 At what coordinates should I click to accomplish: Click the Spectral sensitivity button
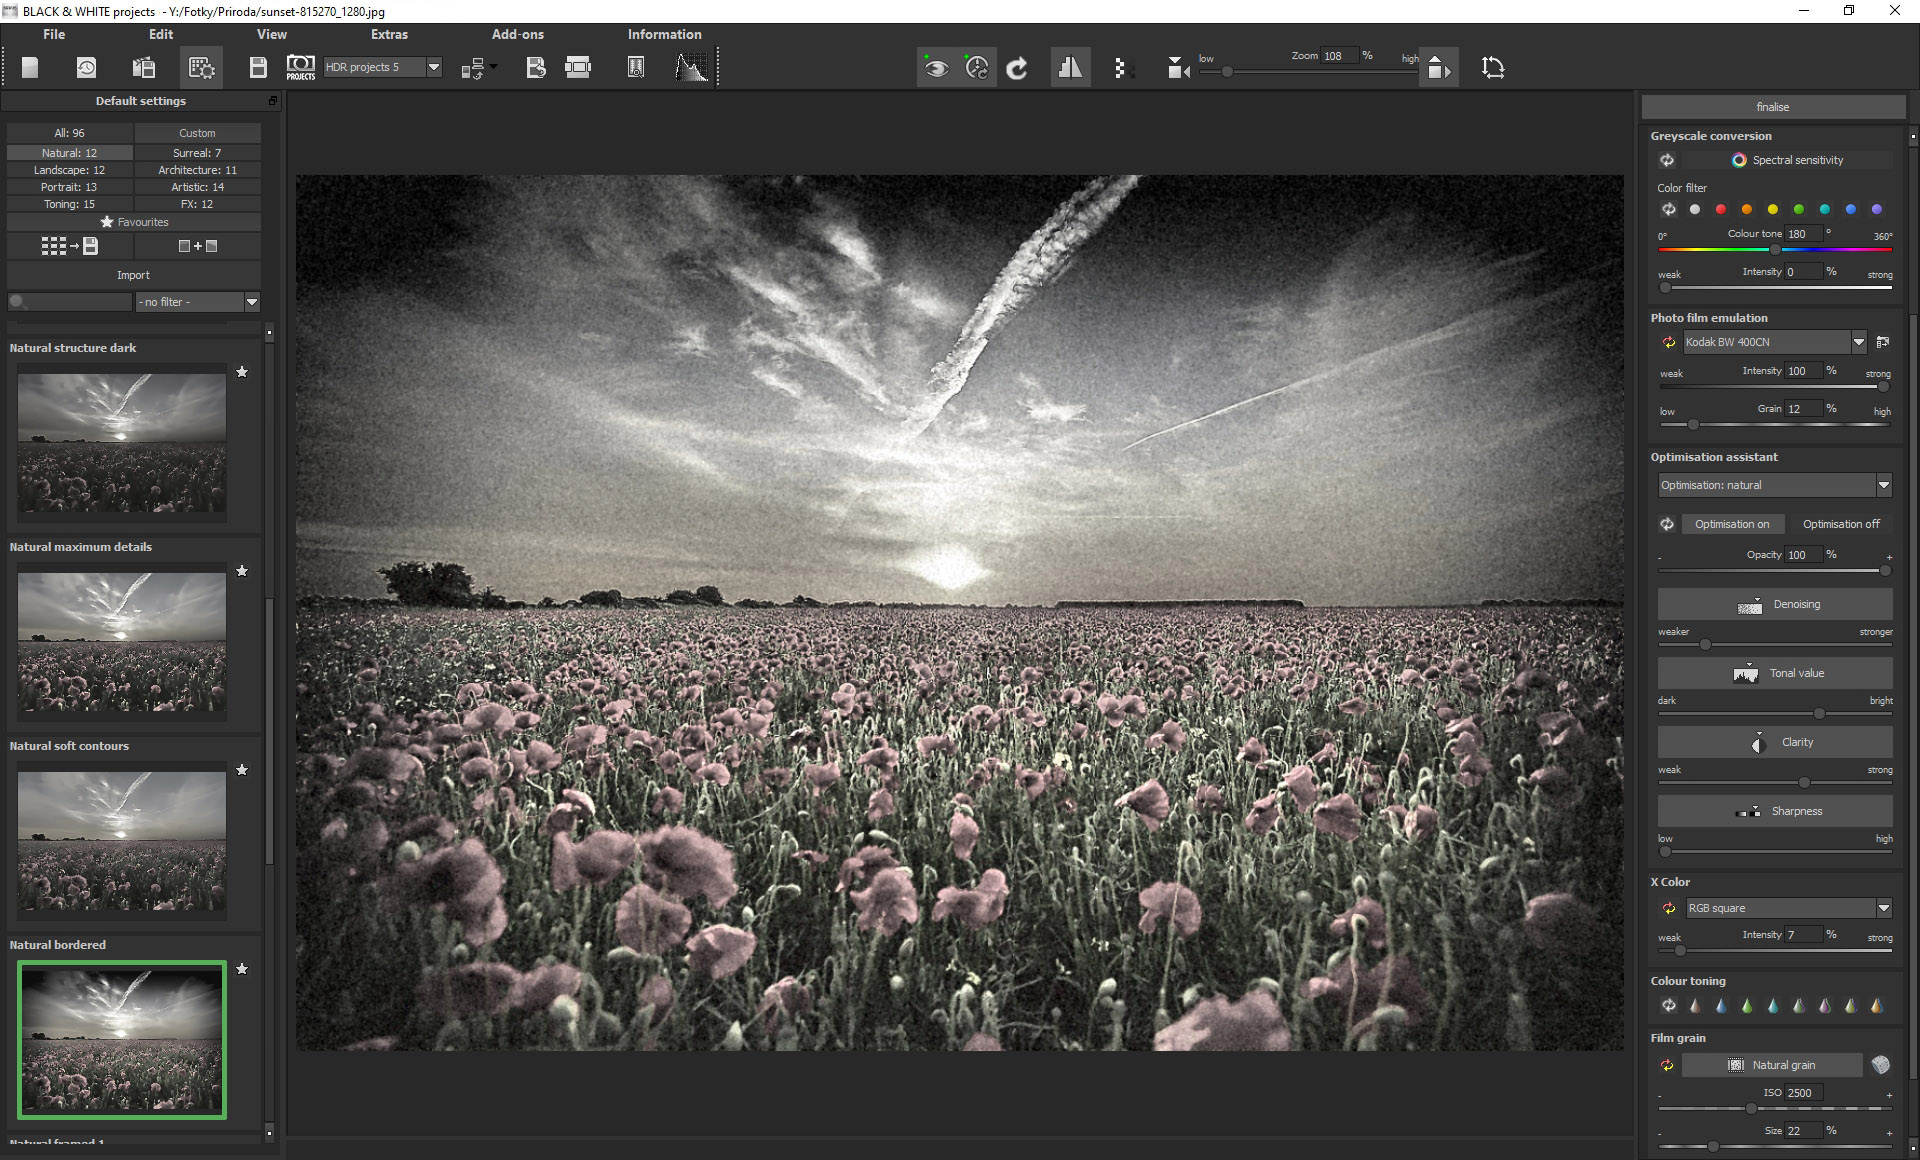tap(1787, 160)
